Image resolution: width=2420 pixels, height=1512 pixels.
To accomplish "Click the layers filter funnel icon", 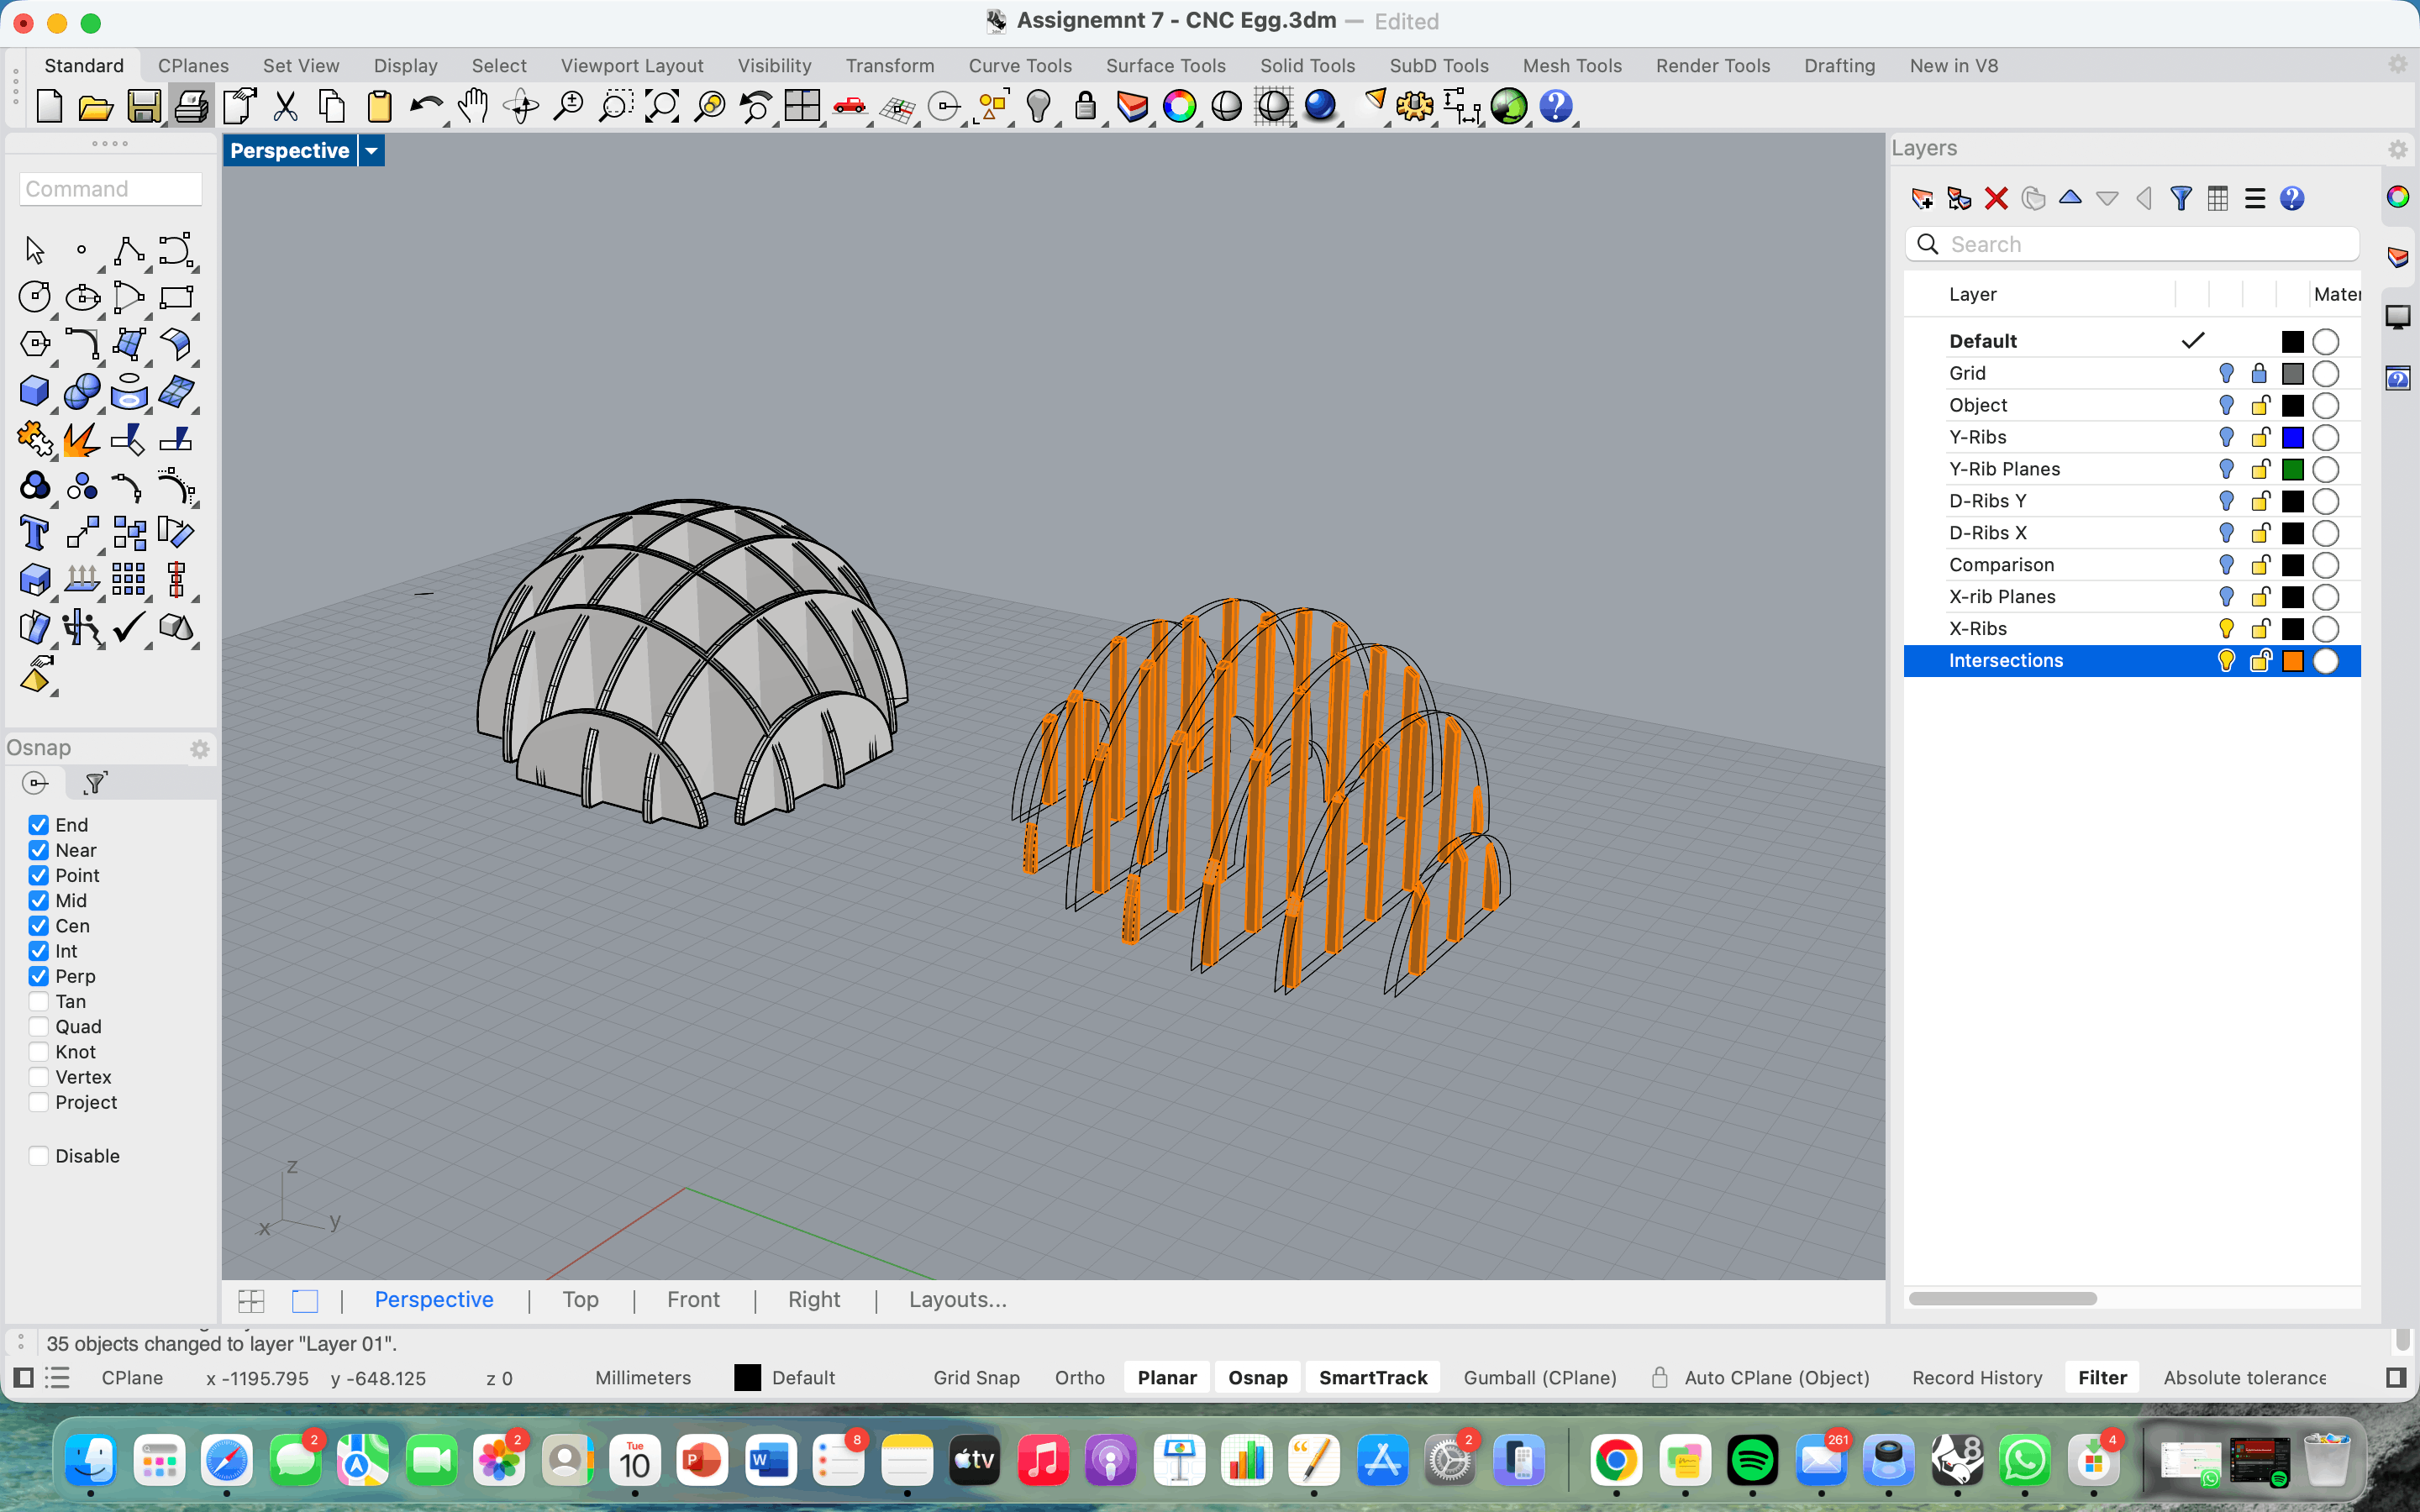I will pos(2181,198).
